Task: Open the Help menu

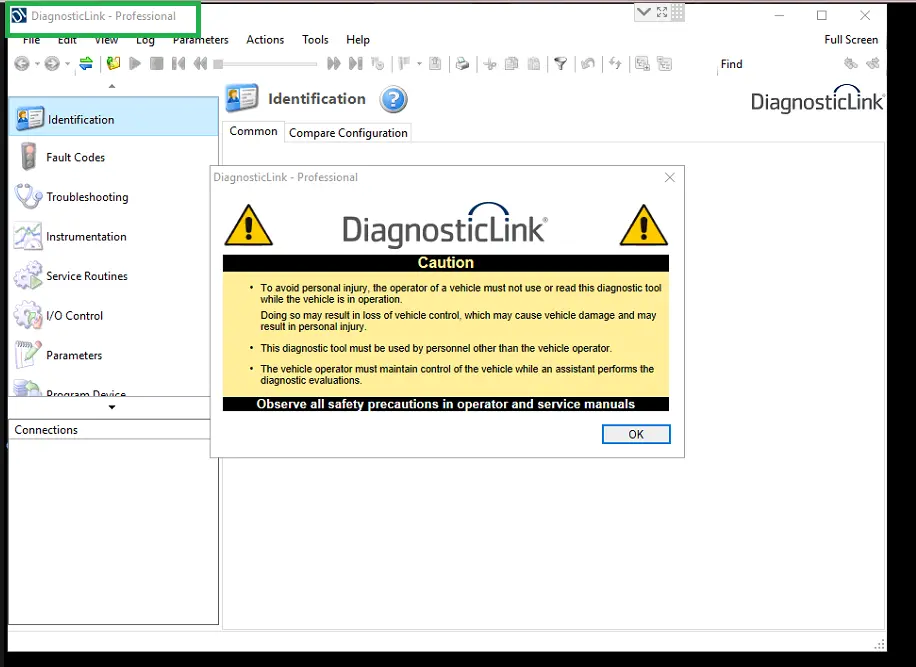Action: (358, 40)
